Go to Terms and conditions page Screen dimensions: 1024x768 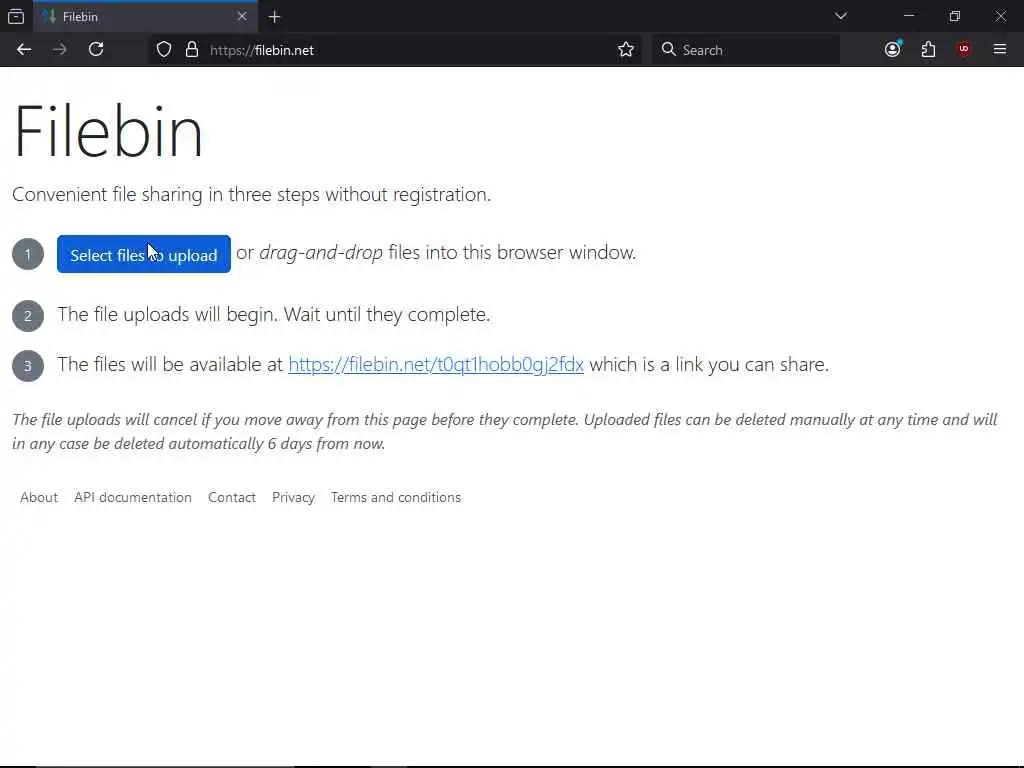tap(396, 498)
